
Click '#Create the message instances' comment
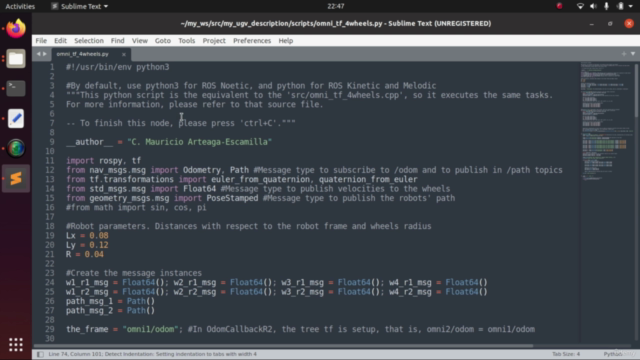(x=134, y=273)
